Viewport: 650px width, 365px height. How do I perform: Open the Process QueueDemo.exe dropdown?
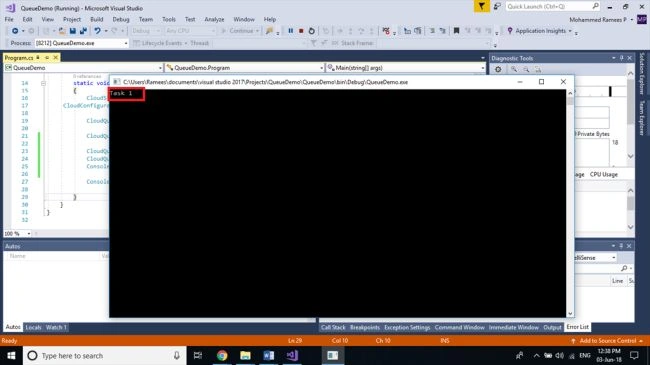(x=81, y=43)
